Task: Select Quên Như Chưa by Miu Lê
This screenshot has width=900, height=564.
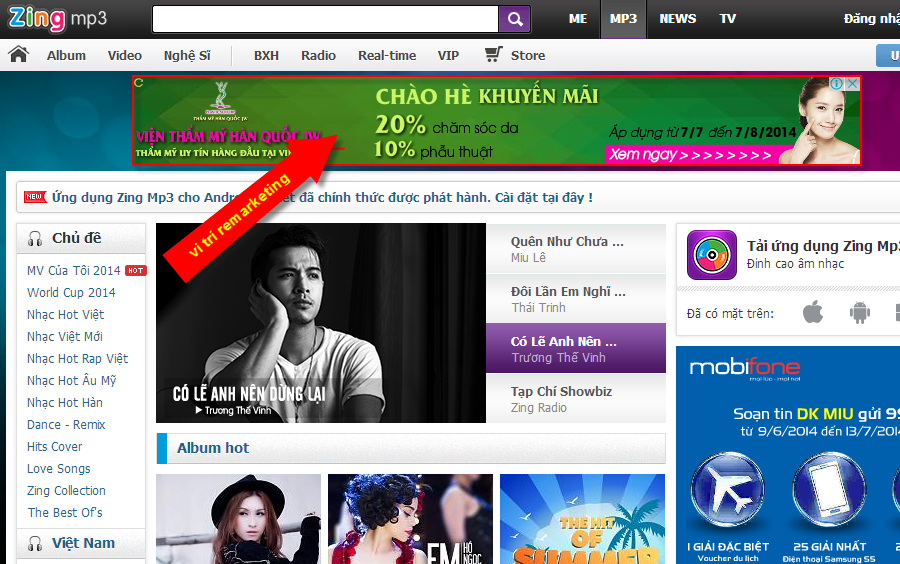Action: [x=576, y=248]
